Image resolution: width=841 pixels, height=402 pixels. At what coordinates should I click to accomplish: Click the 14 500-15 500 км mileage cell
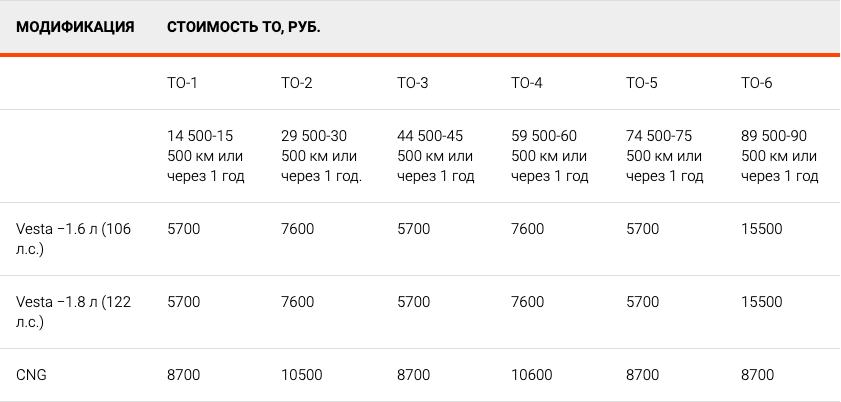(206, 156)
